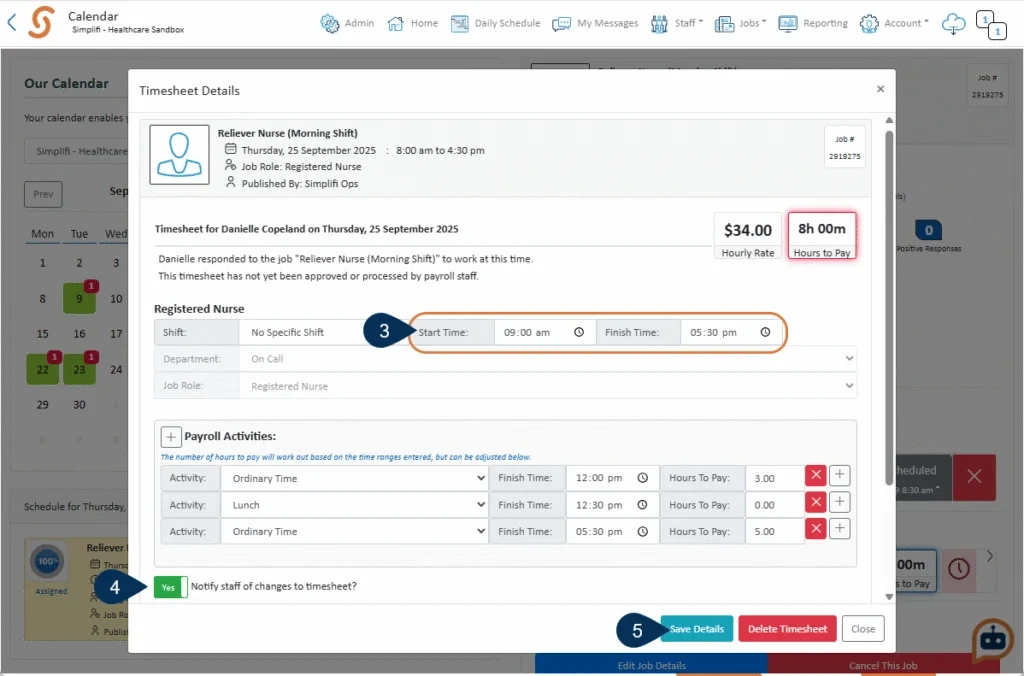Use the dialog vertical scrollbar
This screenshot has height=676, width=1024.
(889, 307)
